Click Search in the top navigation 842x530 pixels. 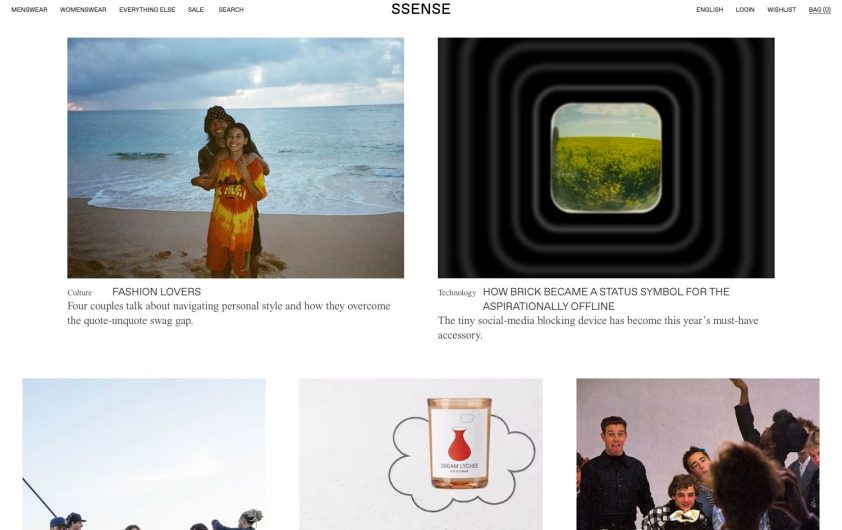pyautogui.click(x=231, y=10)
